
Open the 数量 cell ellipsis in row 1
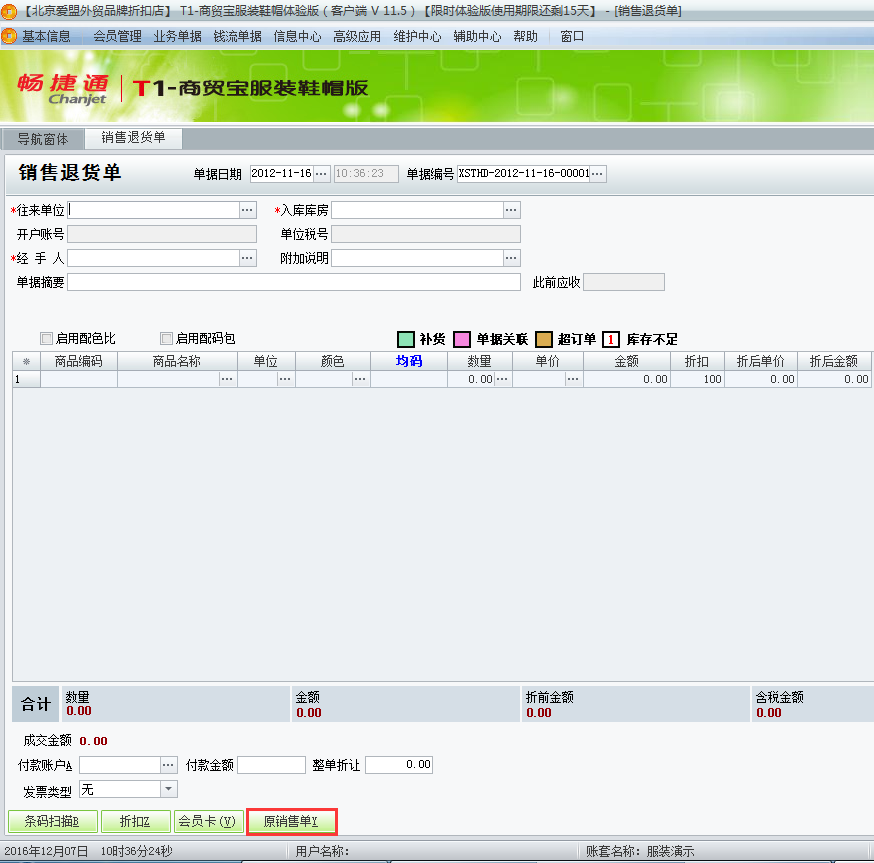[502, 379]
